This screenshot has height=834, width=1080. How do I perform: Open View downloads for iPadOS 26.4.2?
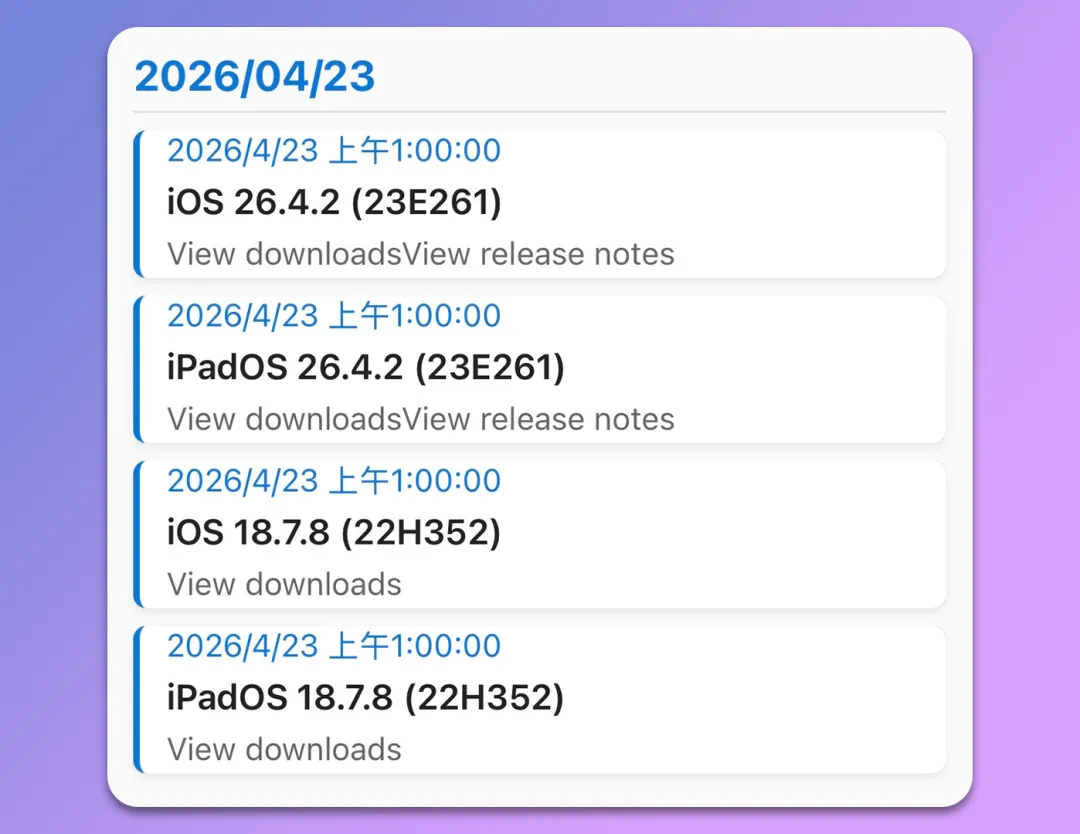284,419
